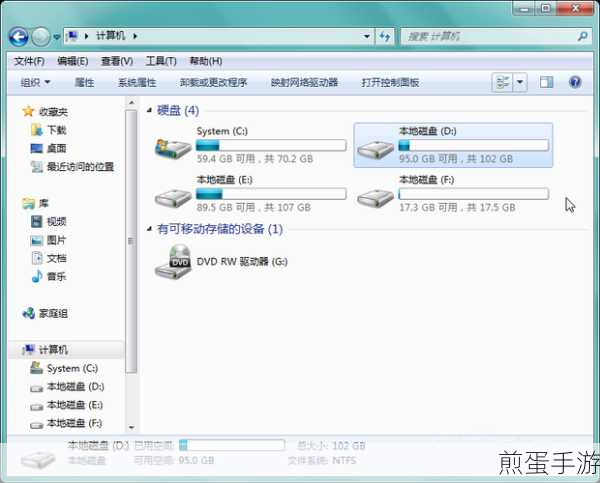Screen dimensions: 600x483
Task: Click 系统属性 in the toolbar
Action: tap(137, 82)
